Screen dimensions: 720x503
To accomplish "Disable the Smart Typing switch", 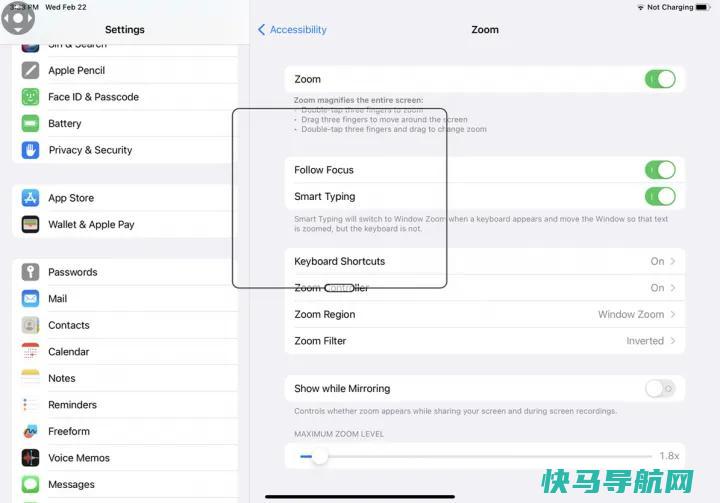I will pos(660,197).
